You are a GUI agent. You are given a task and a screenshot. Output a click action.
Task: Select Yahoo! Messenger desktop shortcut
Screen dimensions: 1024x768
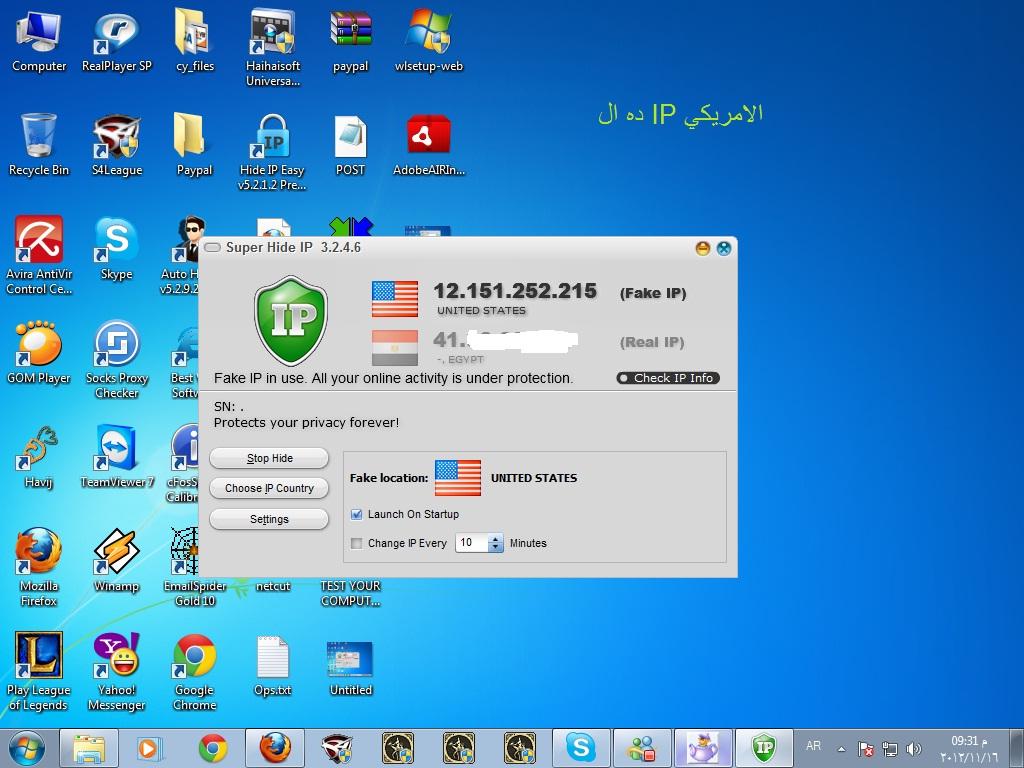[116, 671]
